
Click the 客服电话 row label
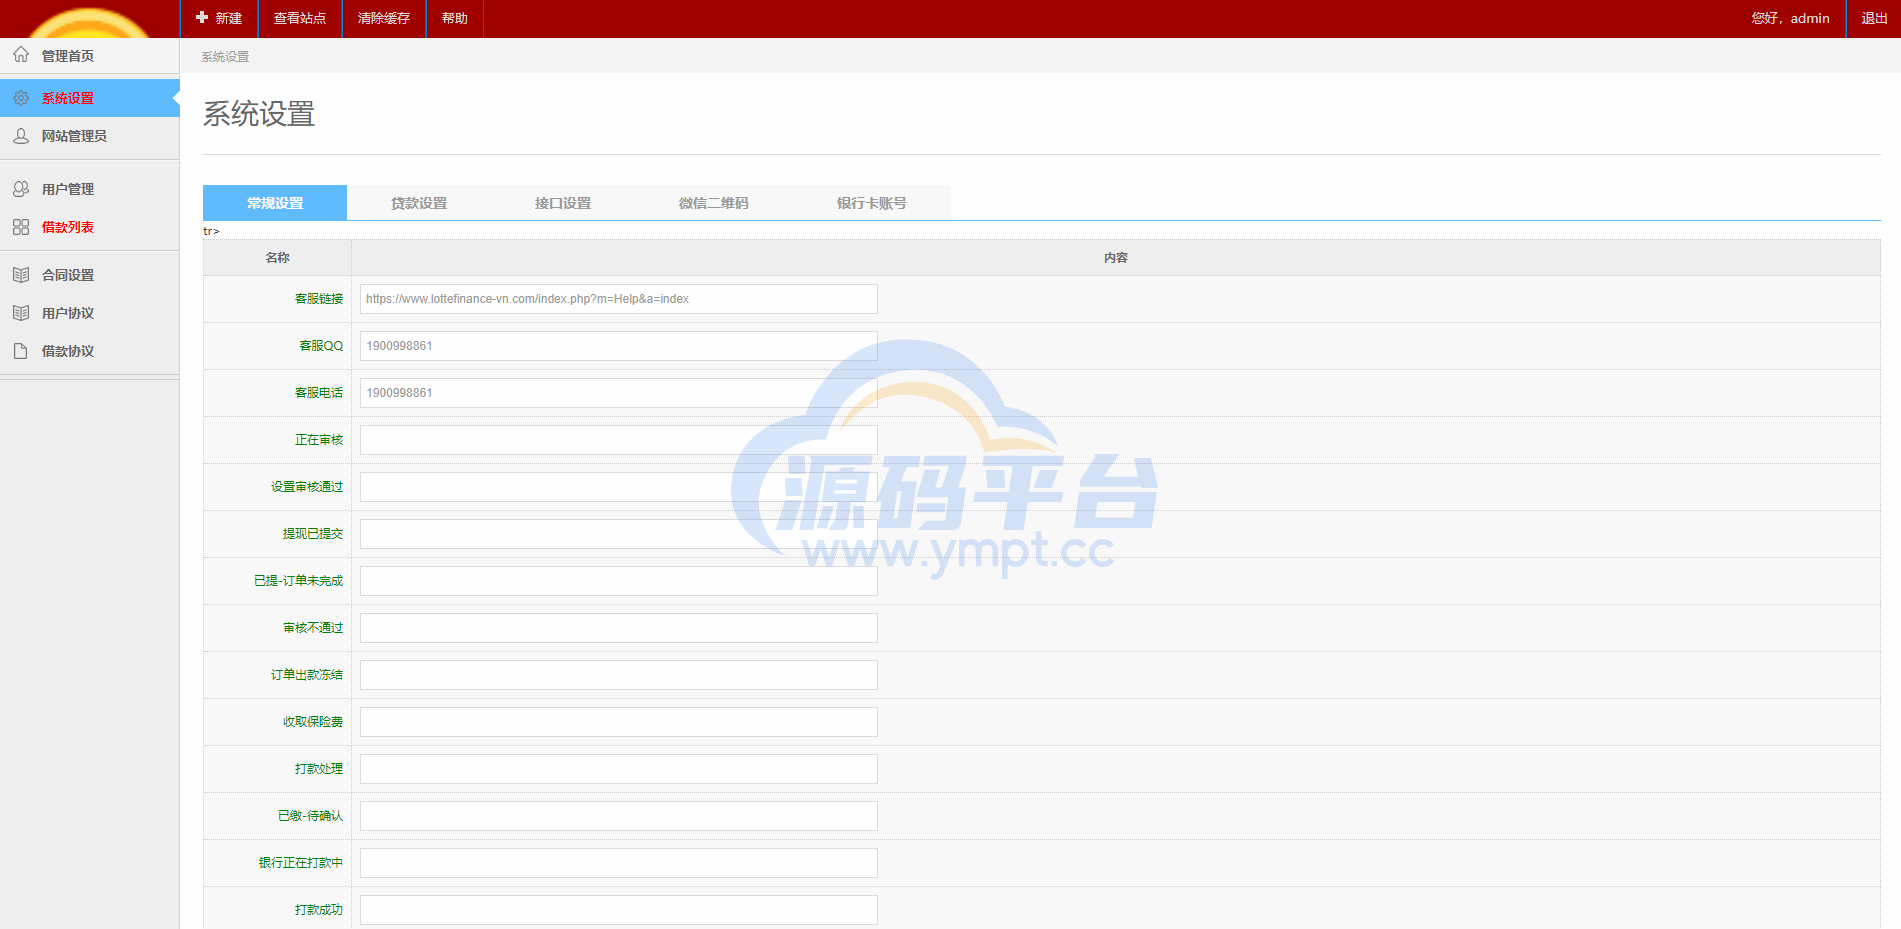coord(319,393)
